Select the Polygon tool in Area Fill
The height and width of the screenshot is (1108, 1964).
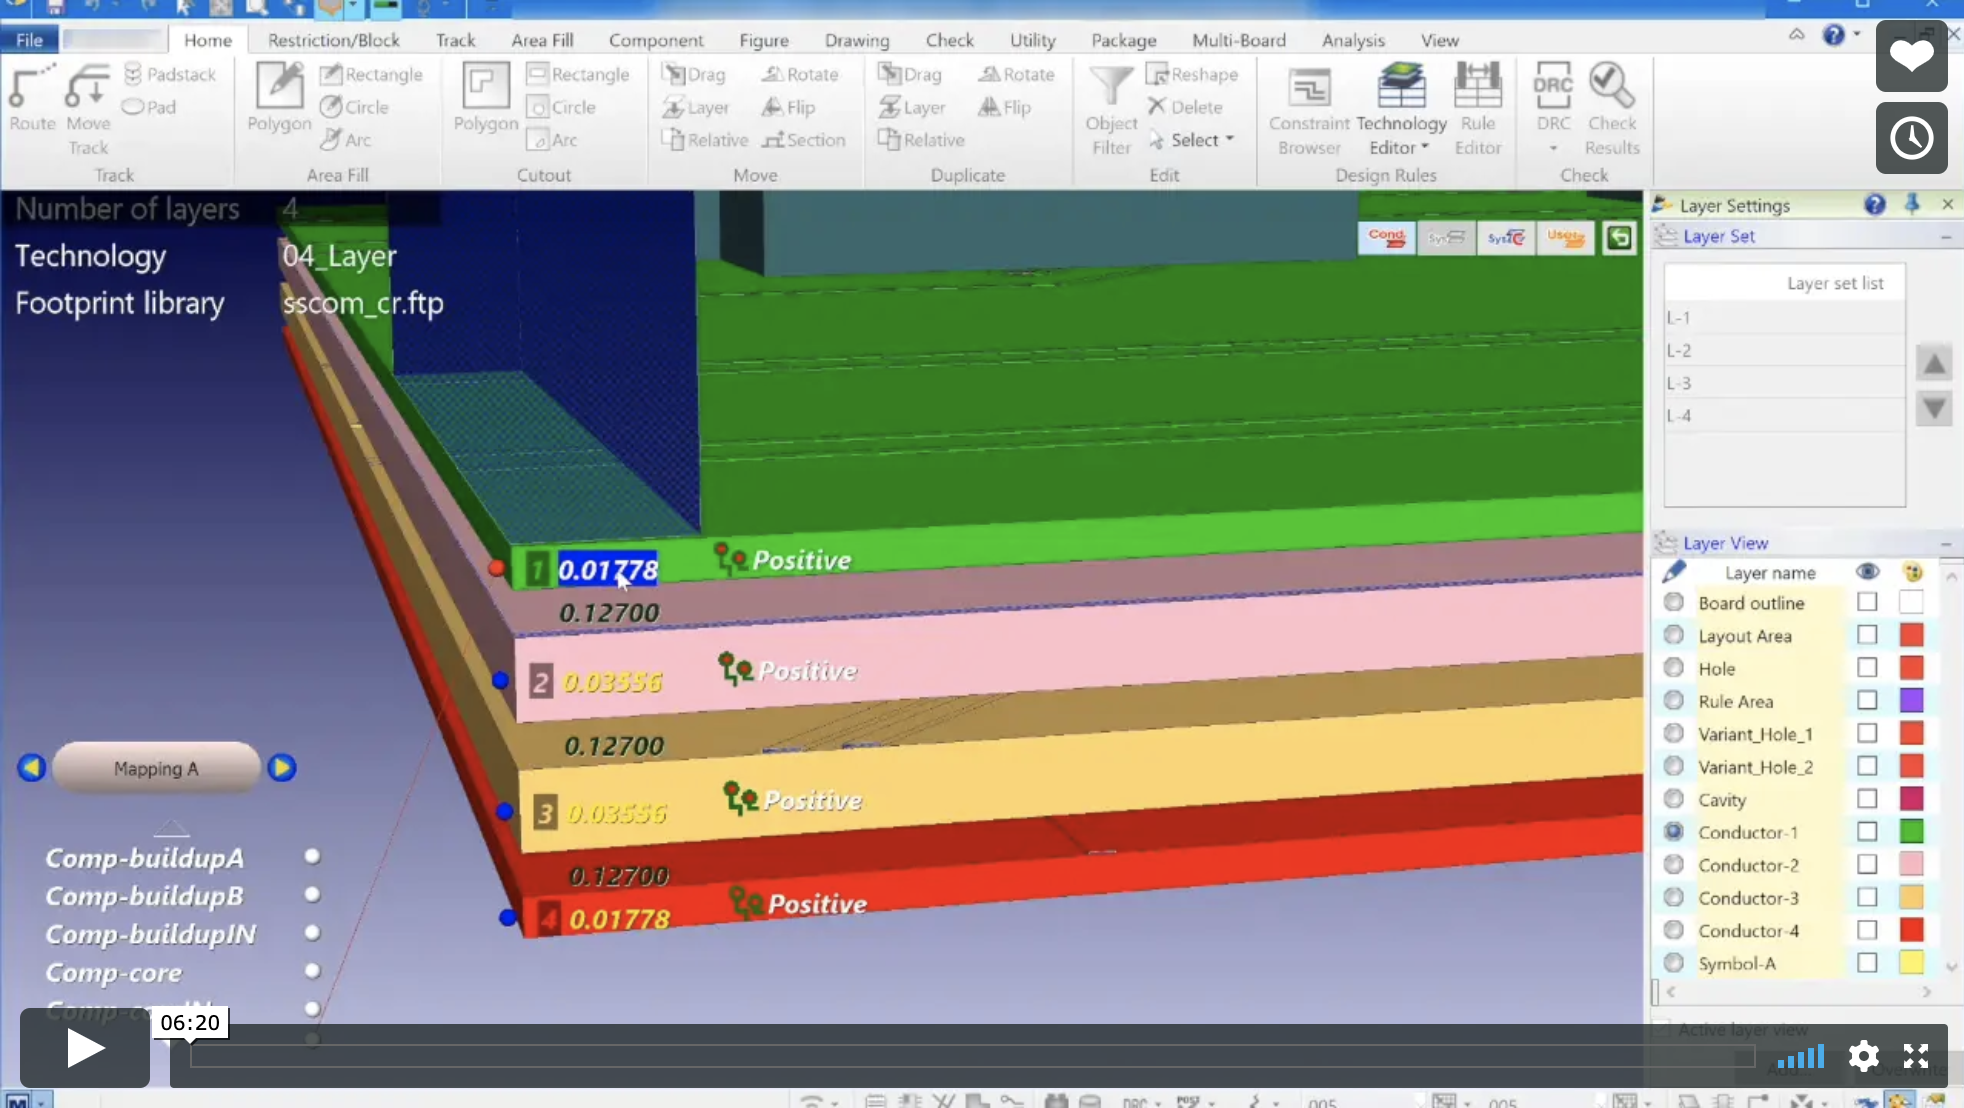point(278,100)
